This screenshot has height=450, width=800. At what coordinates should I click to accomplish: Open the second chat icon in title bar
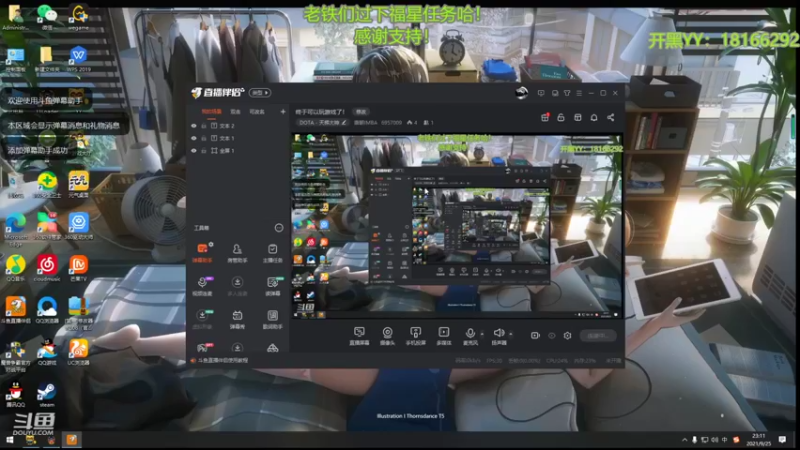(555, 93)
